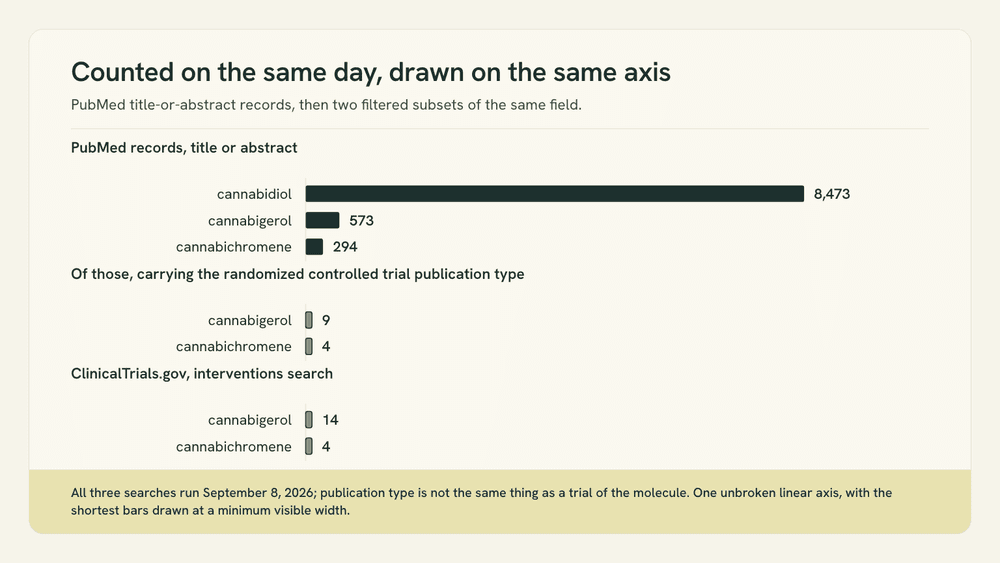This screenshot has height=563, width=1000.
Task: Click the small cannabigerol randomized trial bar
Action: (309, 320)
